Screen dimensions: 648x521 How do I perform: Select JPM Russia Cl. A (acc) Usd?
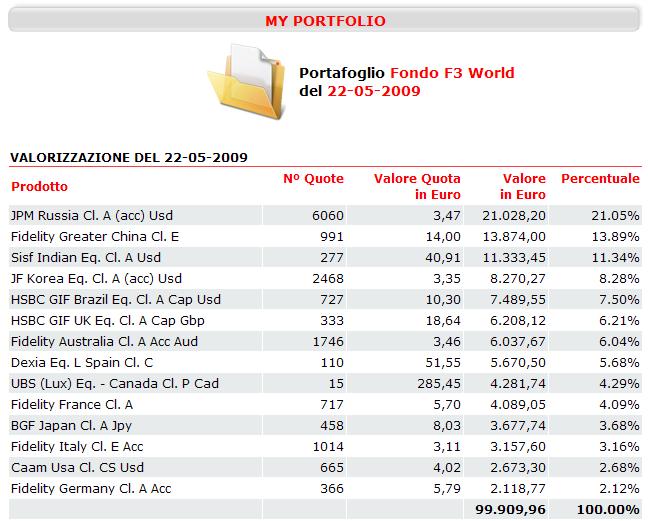tap(92, 216)
